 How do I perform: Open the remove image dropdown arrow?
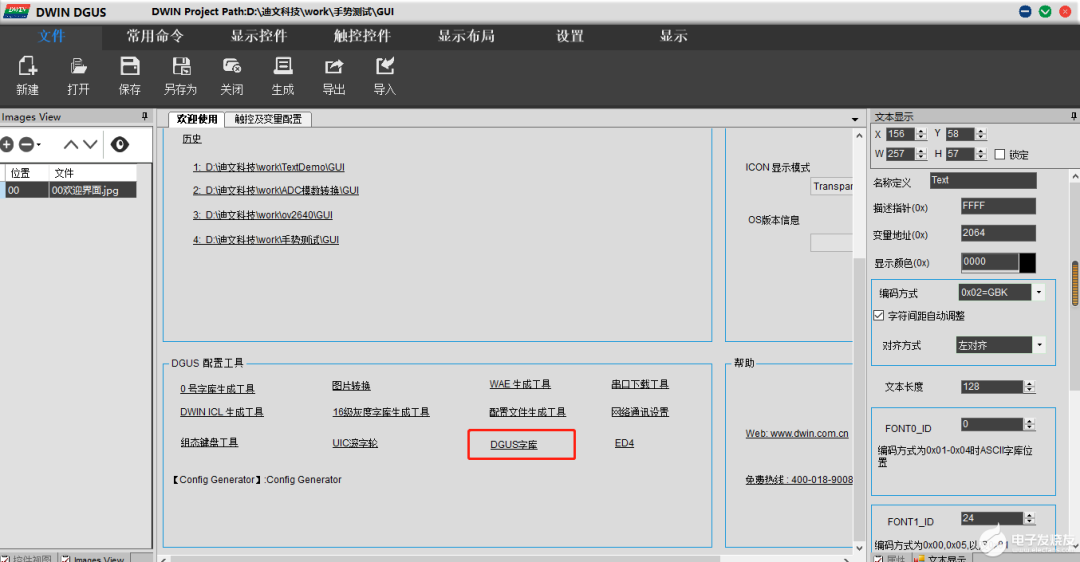pyautogui.click(x=39, y=145)
